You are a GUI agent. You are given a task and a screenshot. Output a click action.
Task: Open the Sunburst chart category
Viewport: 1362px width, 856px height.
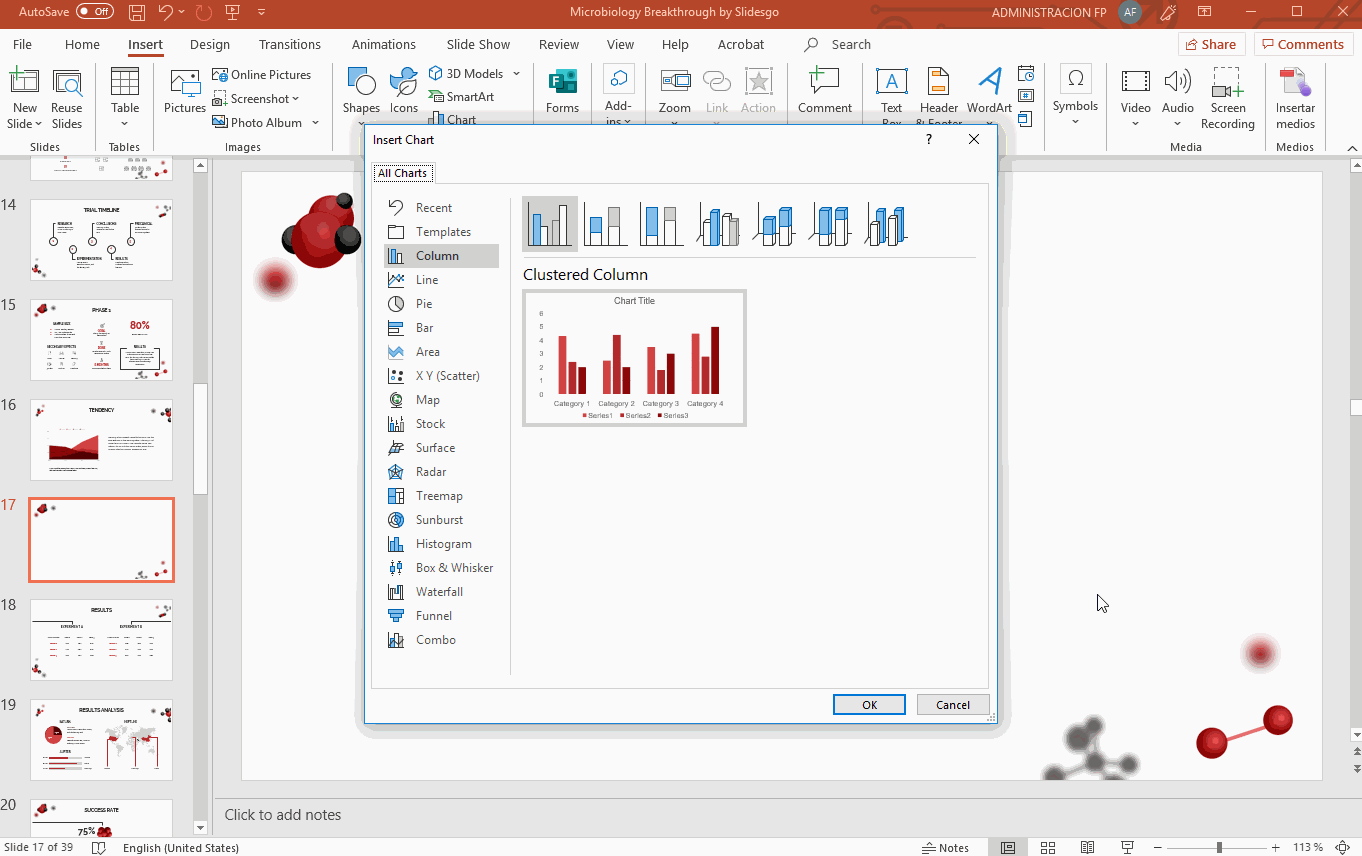[x=439, y=520]
